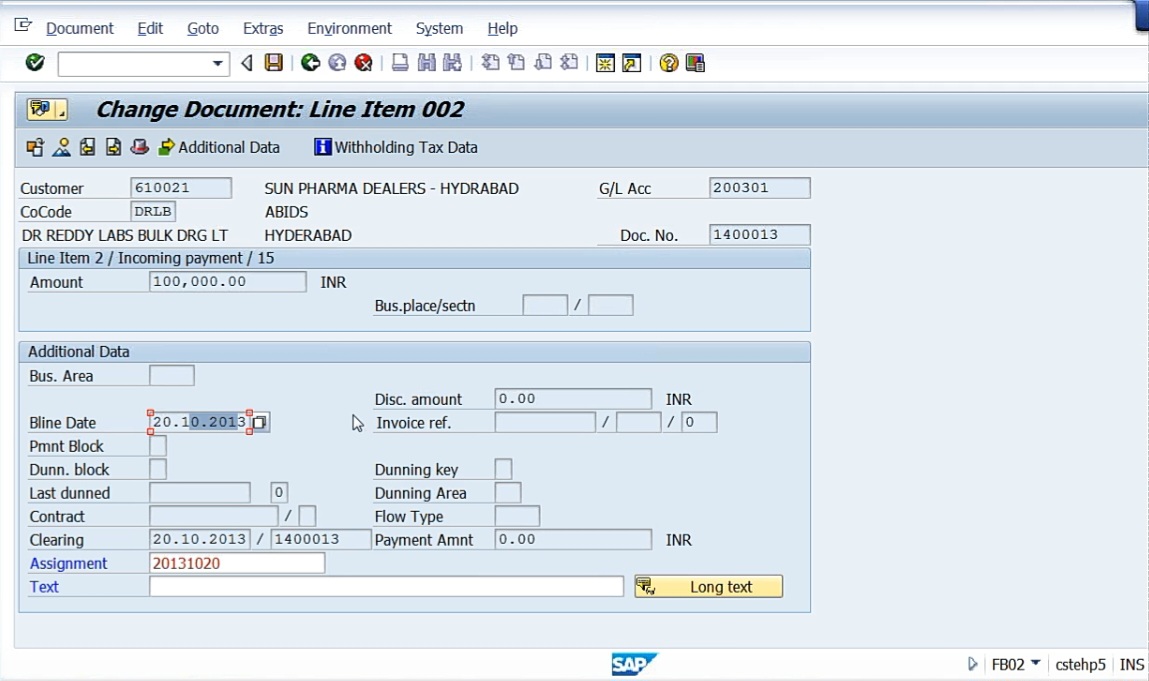This screenshot has height=681, width=1149.
Task: Click the Document Overview mountain icon
Action: [x=62, y=147]
